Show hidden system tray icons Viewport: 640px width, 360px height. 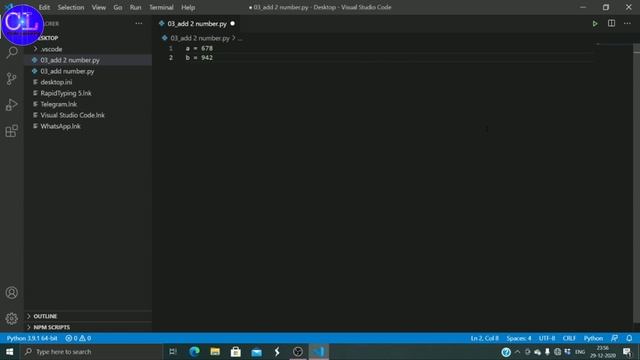point(518,351)
